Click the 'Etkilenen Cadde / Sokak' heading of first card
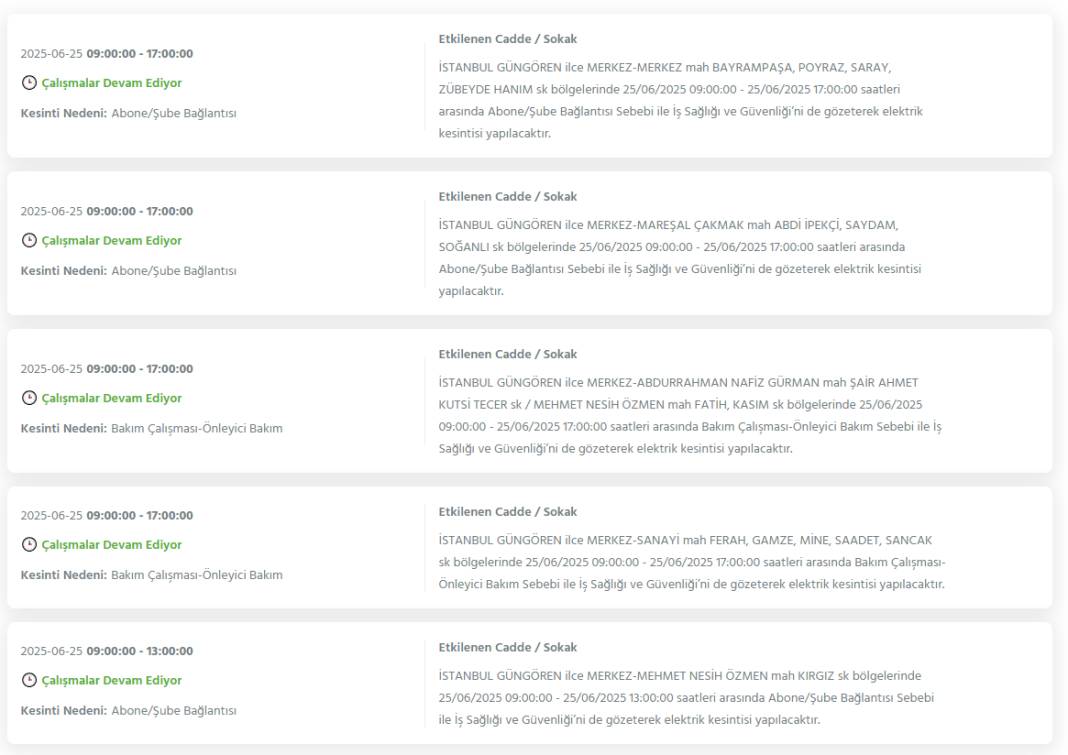The height and width of the screenshot is (755, 1068). (x=507, y=40)
